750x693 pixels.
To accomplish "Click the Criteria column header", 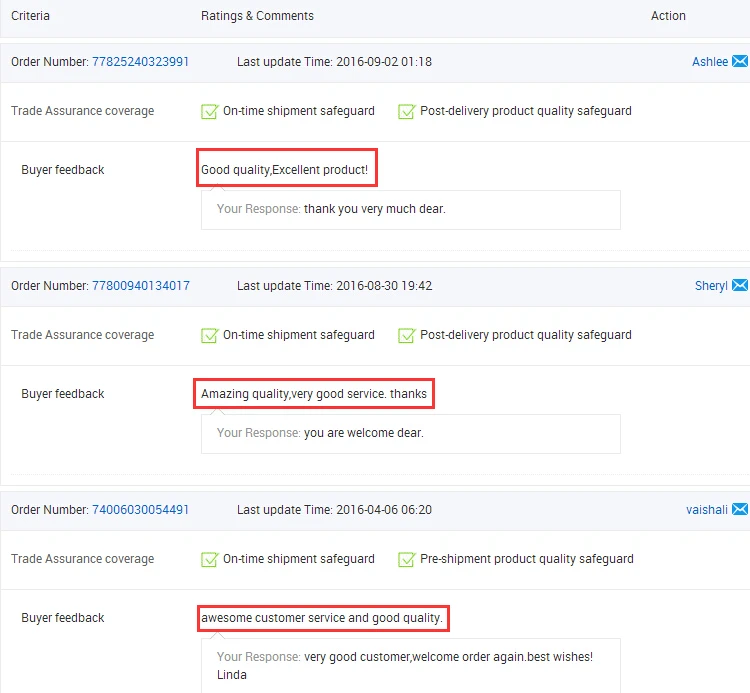I will (x=30, y=16).
